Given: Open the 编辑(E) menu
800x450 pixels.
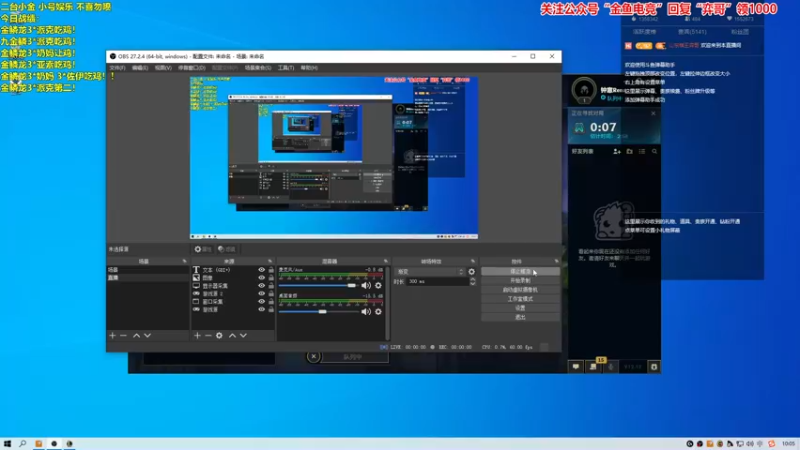Looking at the screenshot, I should (140, 68).
